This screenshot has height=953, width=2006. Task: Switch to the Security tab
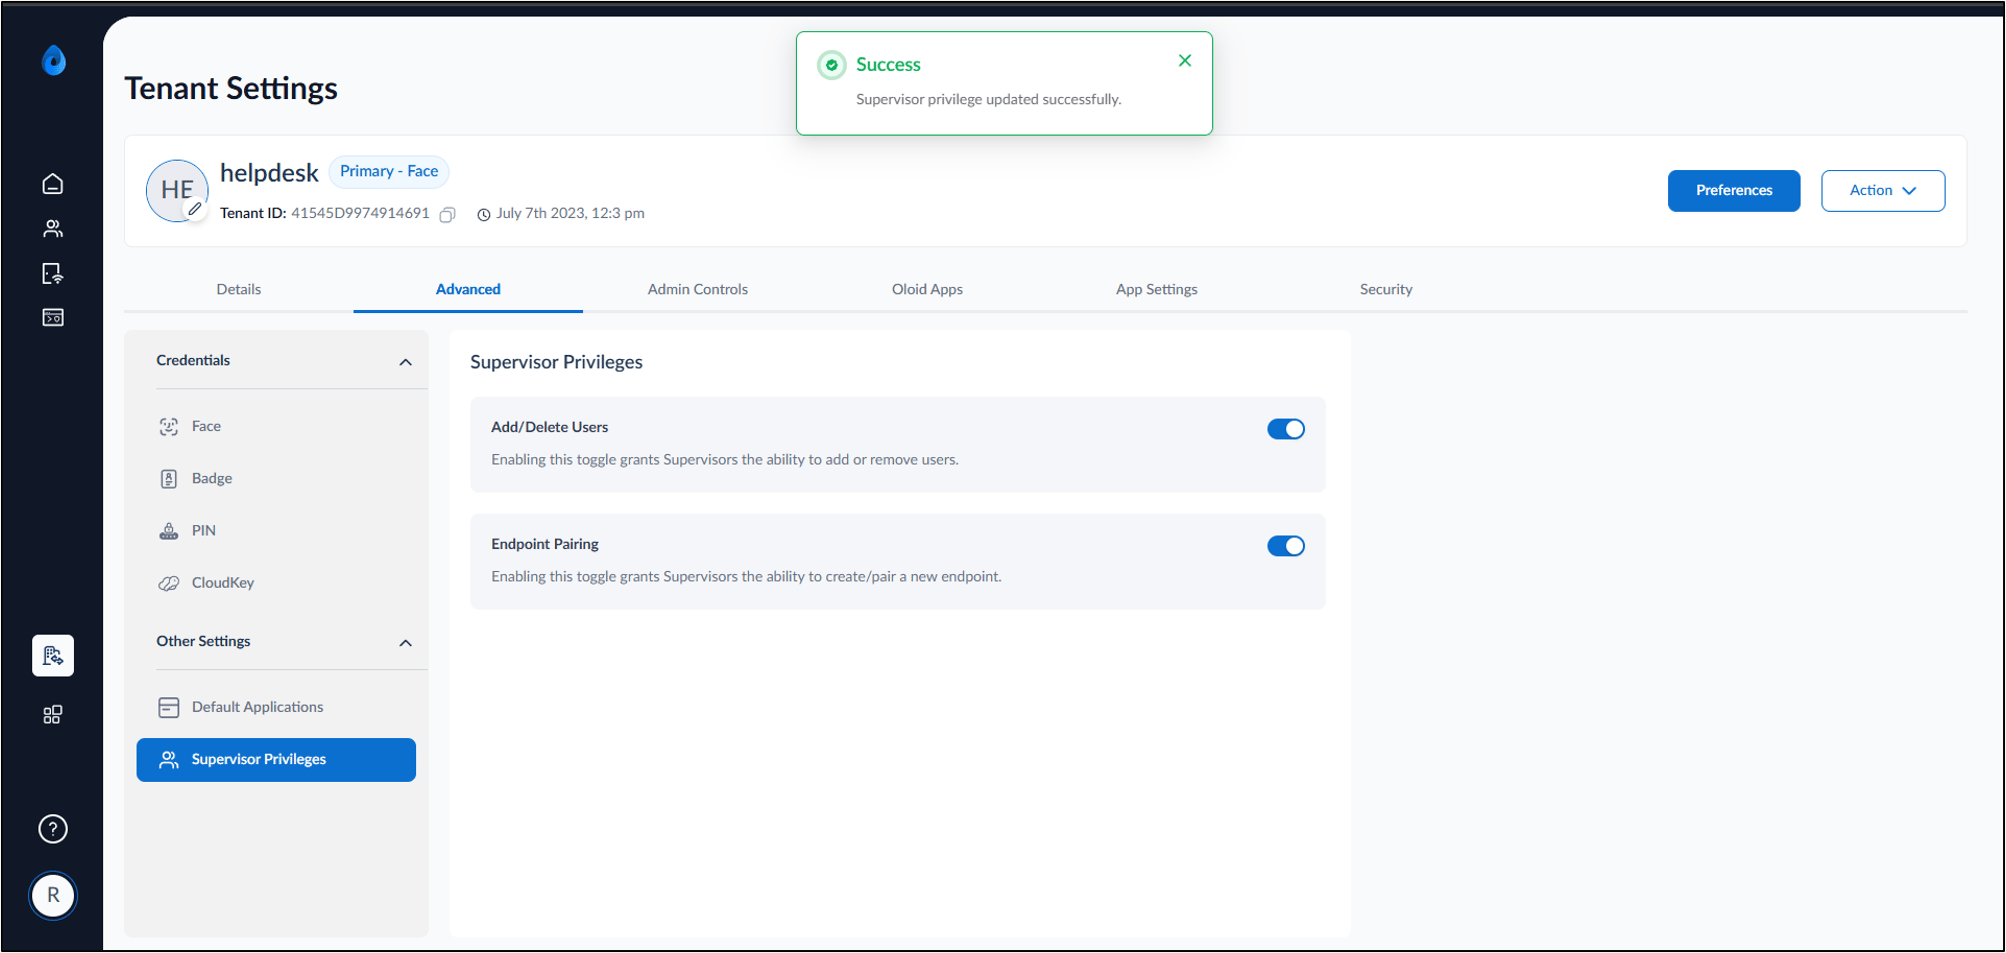(1386, 289)
